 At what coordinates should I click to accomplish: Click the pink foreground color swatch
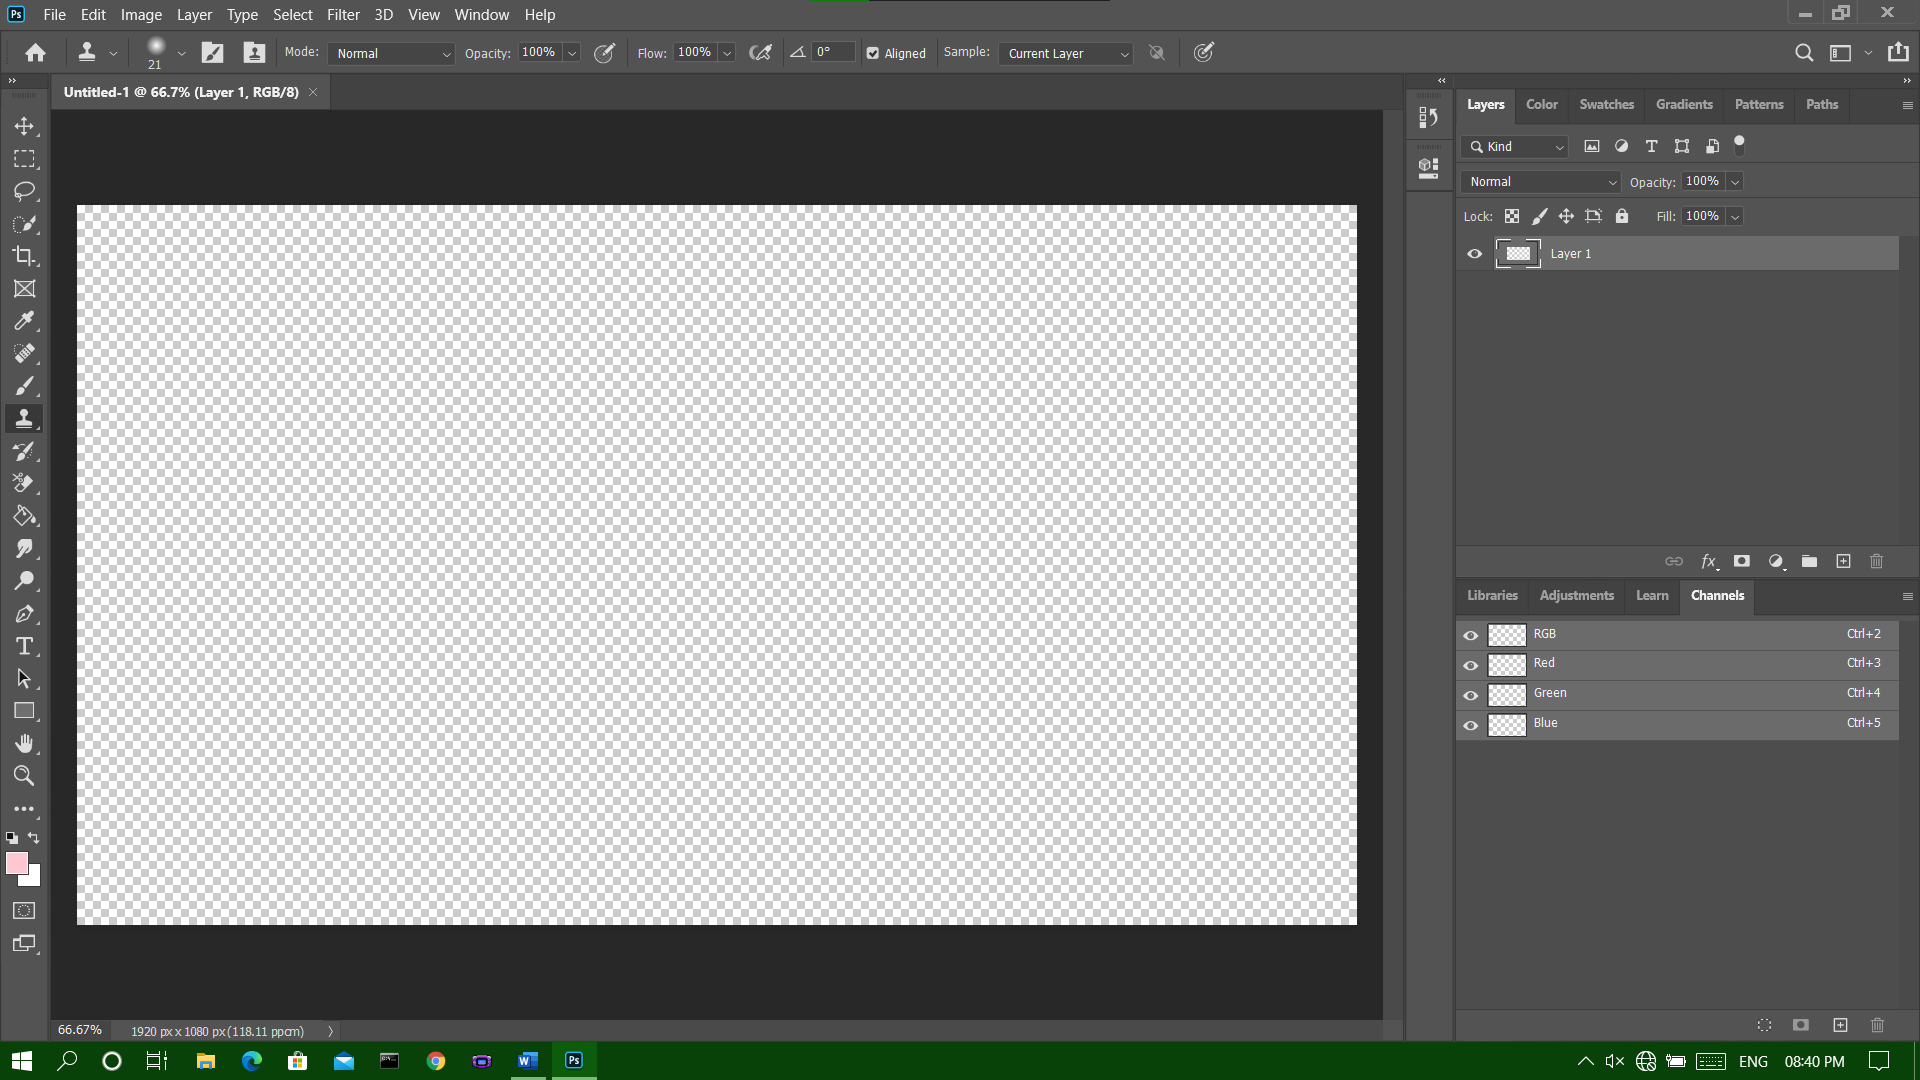coord(16,864)
